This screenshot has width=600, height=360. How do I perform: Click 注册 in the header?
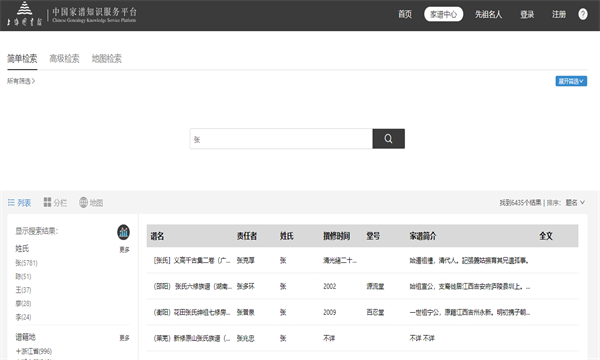click(x=559, y=15)
